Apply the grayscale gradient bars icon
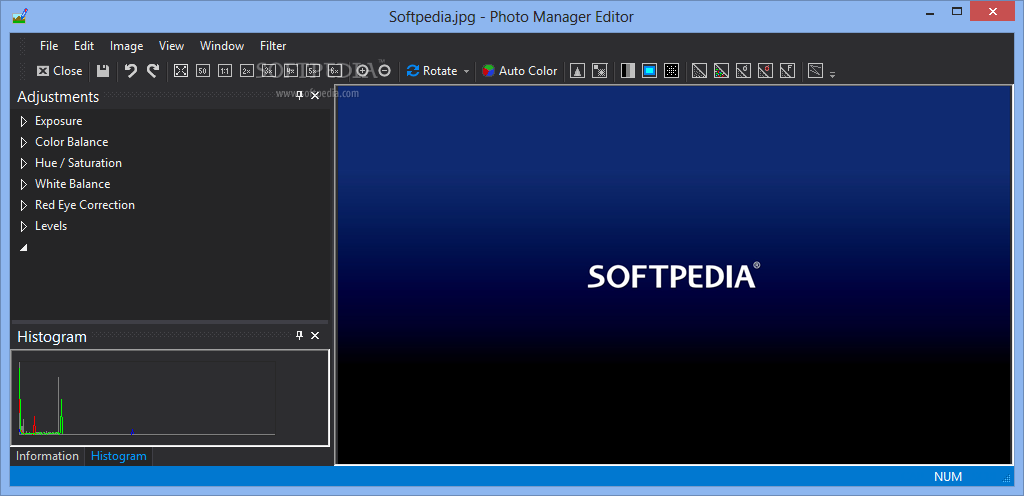1024x496 pixels. [628, 70]
